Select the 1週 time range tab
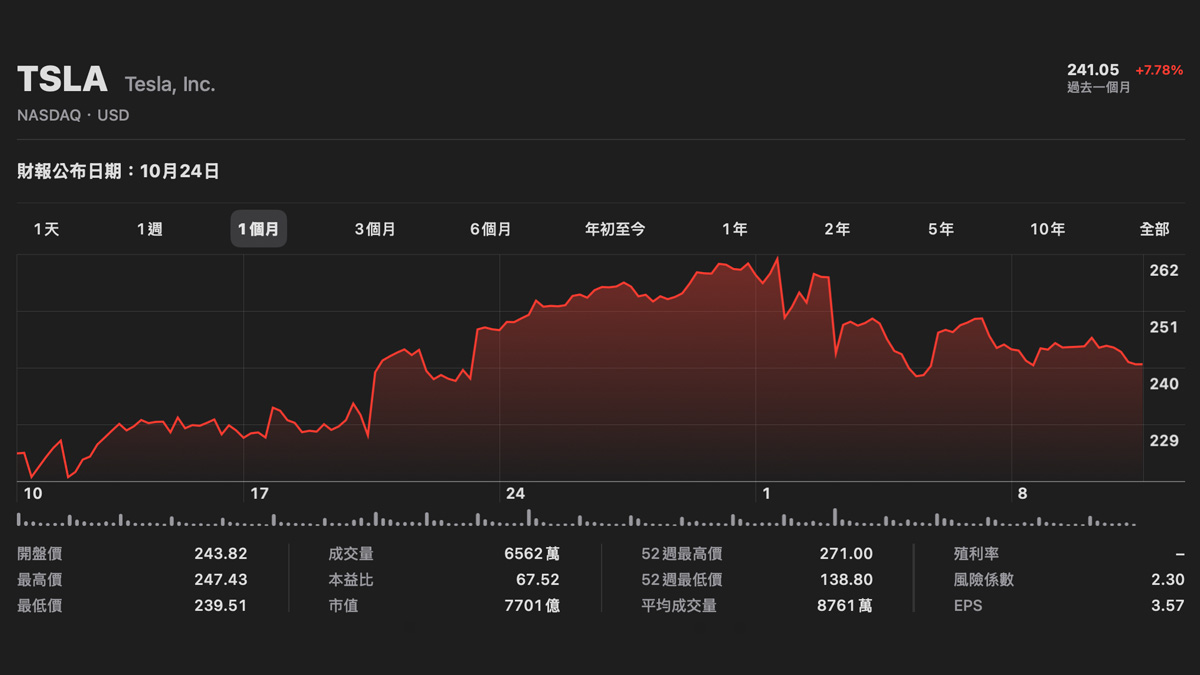The width and height of the screenshot is (1200, 675). point(149,229)
